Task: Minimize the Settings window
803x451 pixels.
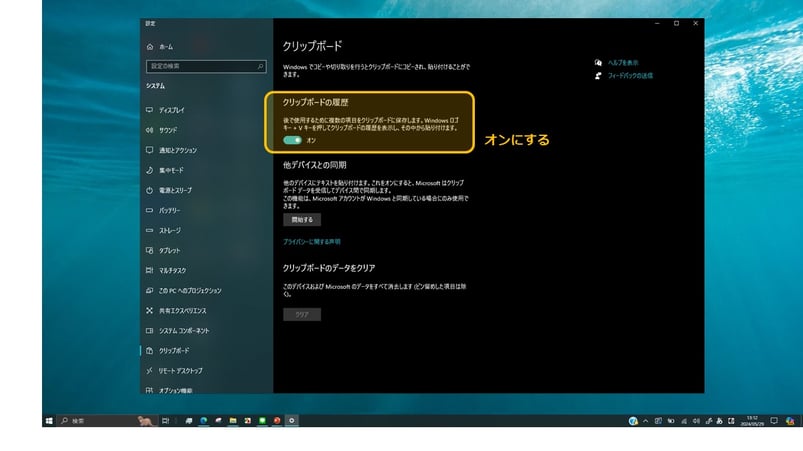Action: pos(657,24)
